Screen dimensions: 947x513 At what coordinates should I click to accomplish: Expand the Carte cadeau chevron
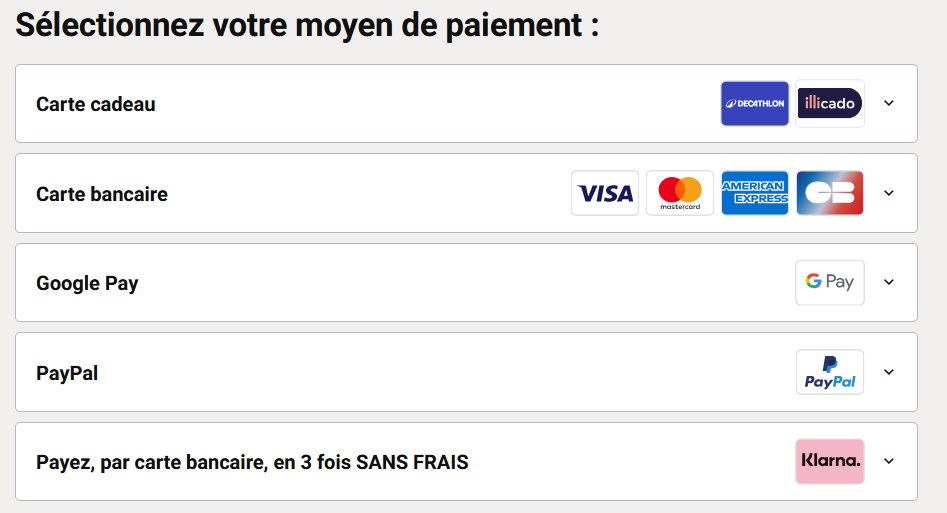click(x=888, y=103)
